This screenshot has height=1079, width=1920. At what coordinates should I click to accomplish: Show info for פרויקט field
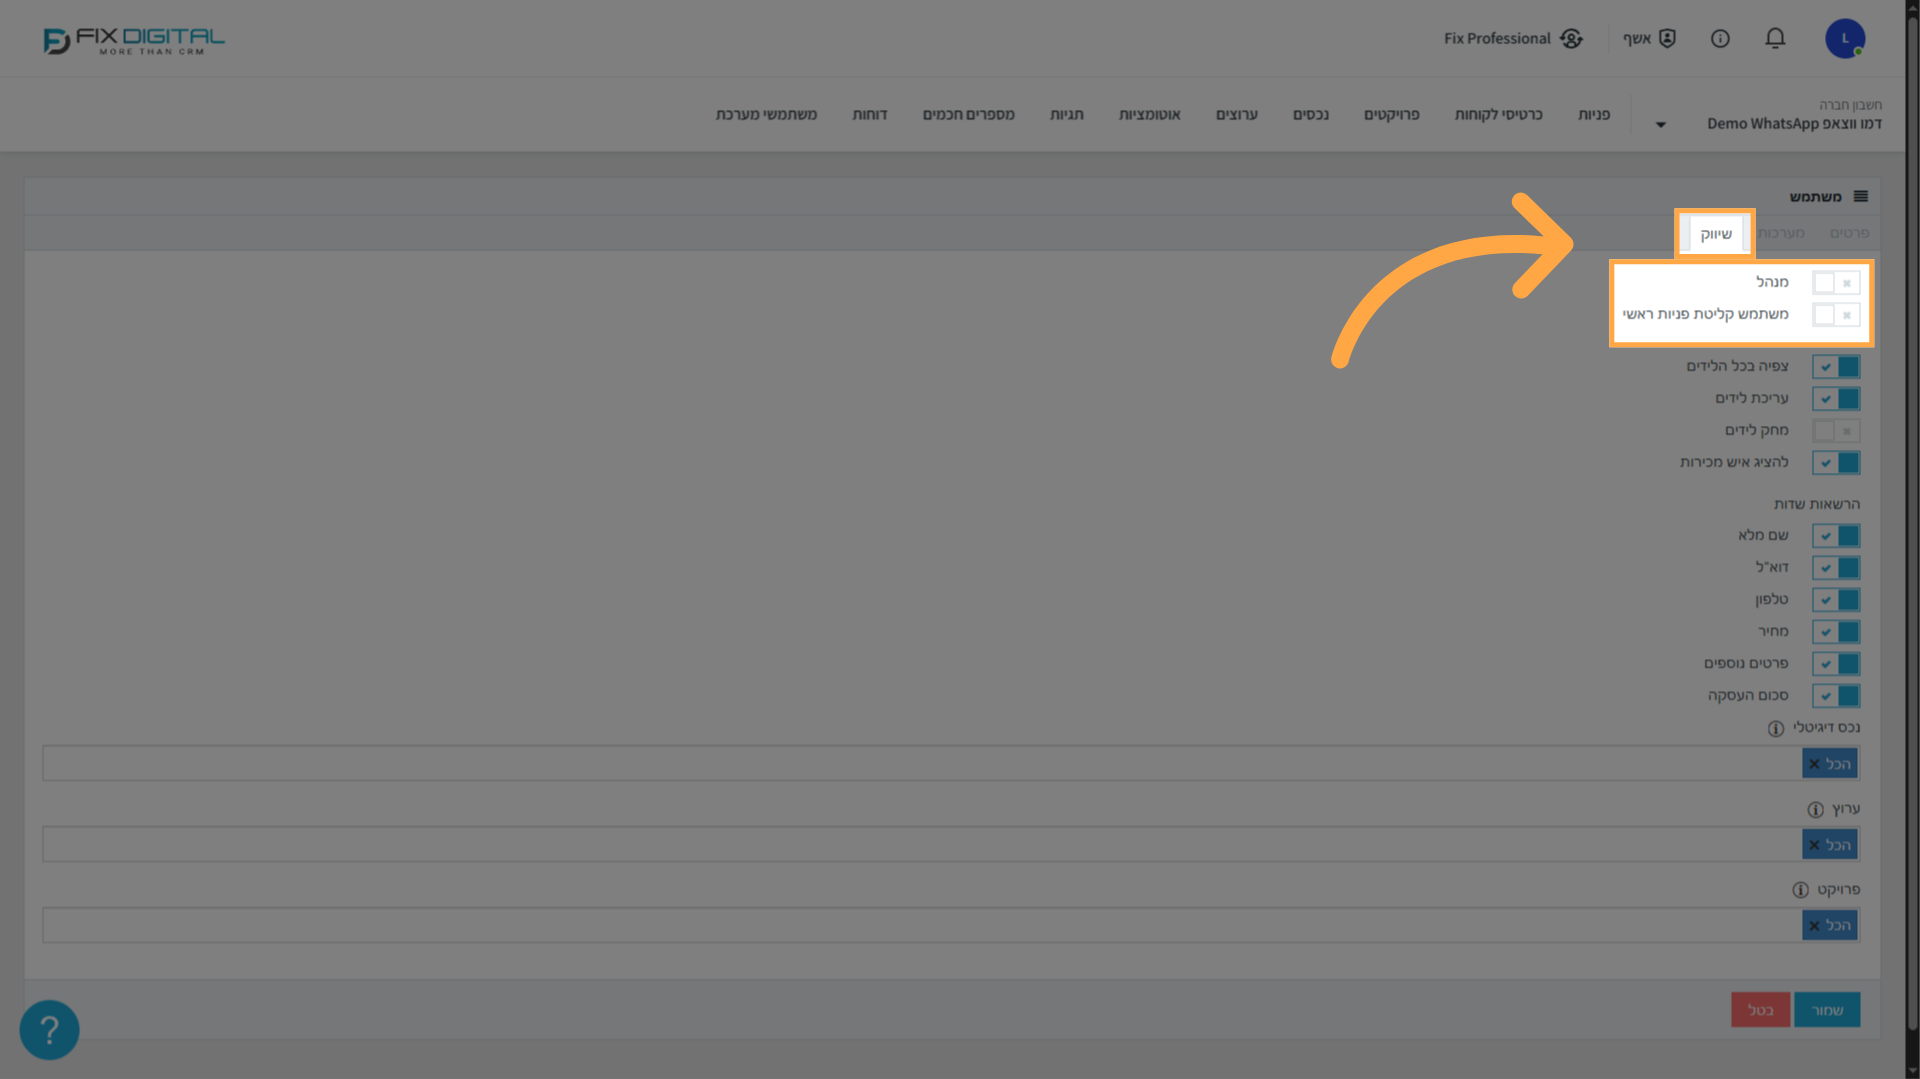click(x=1800, y=890)
